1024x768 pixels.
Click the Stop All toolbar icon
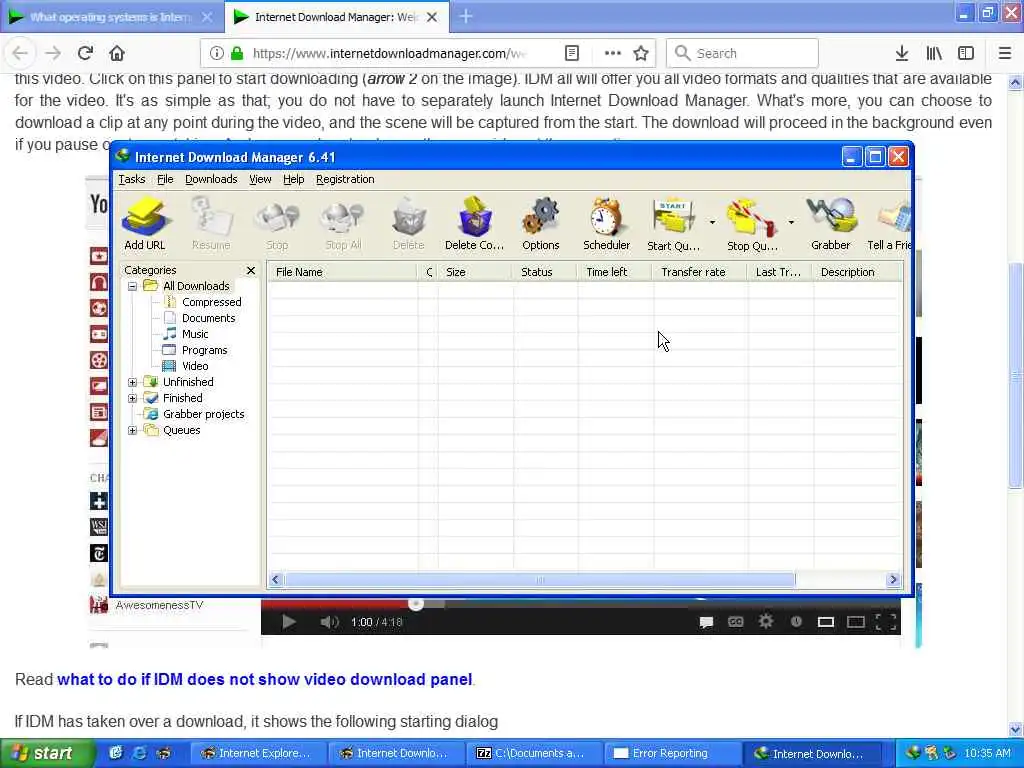pos(343,224)
